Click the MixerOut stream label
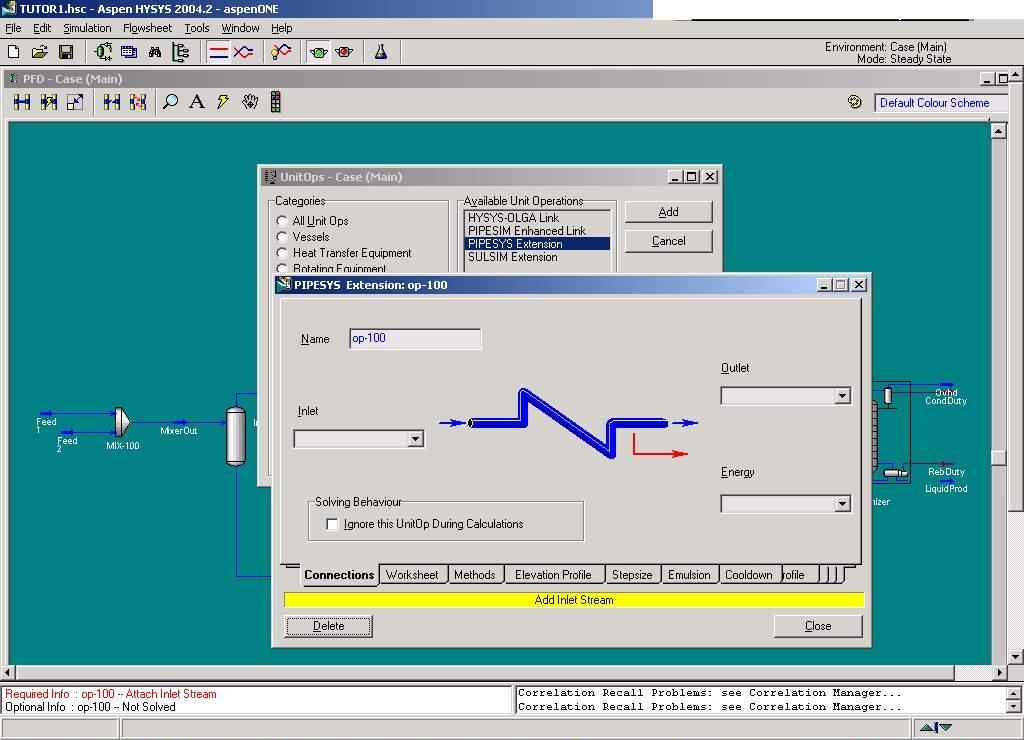The width and height of the screenshot is (1024, 740). tap(178, 430)
